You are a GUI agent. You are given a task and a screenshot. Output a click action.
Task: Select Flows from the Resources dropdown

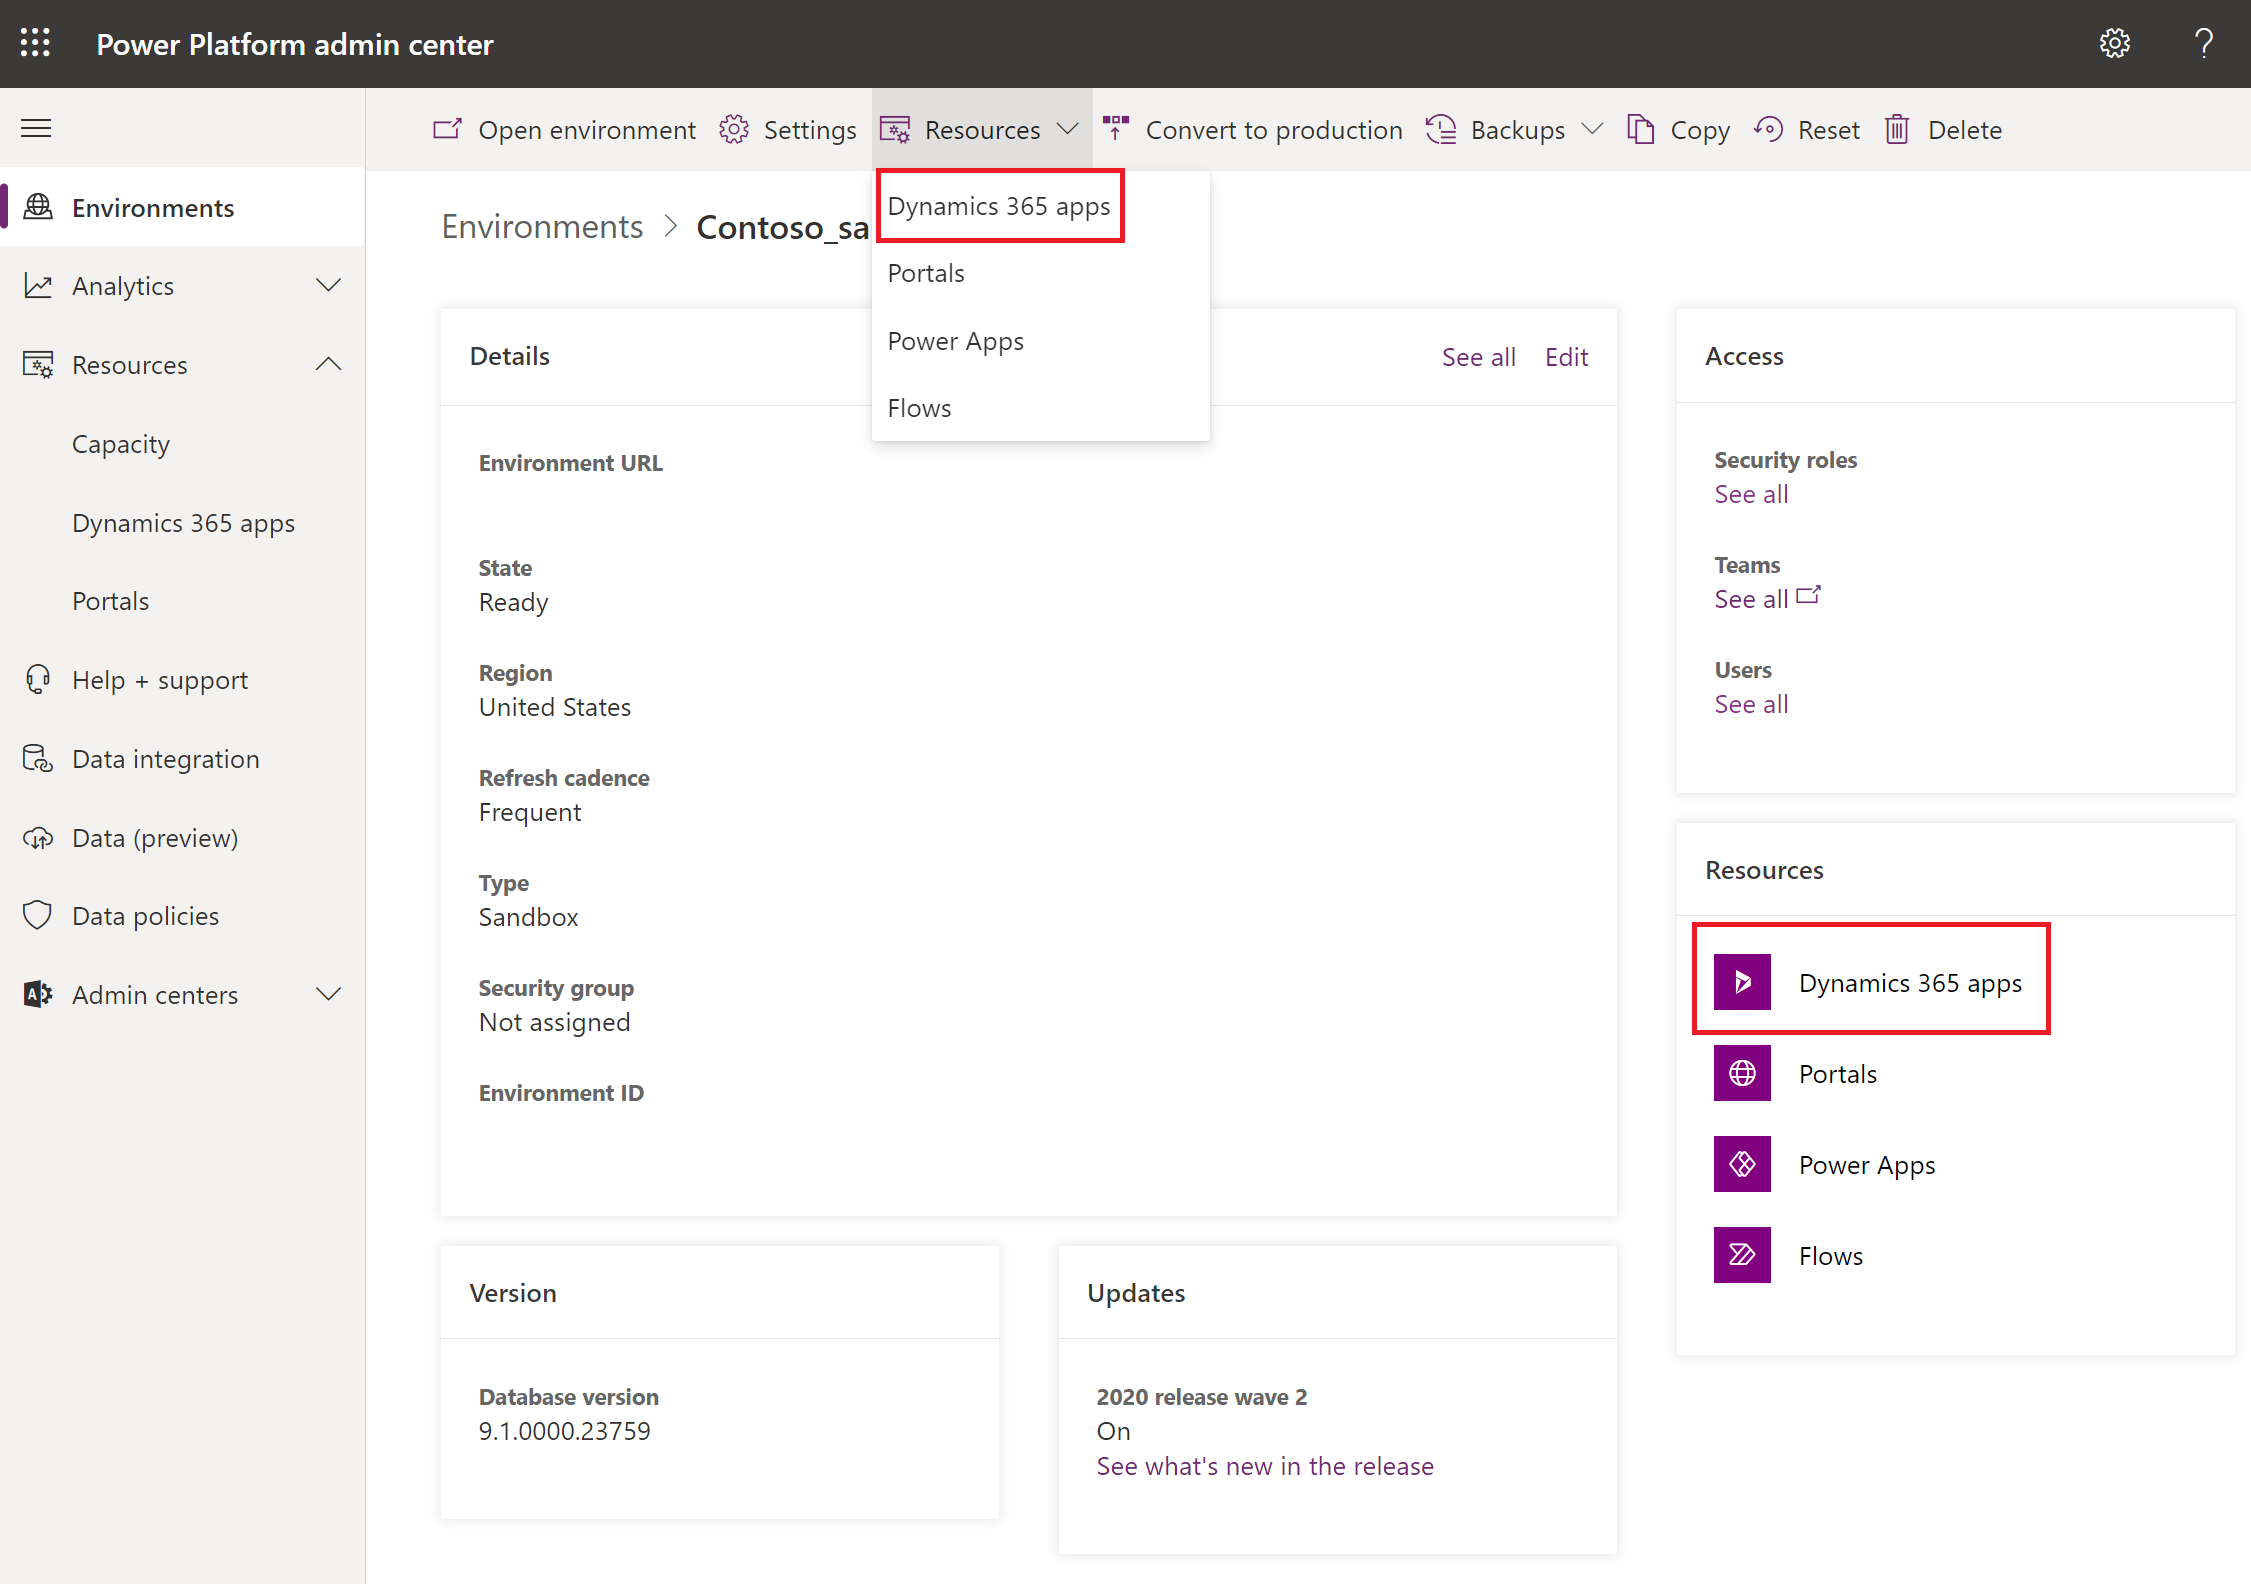point(919,406)
